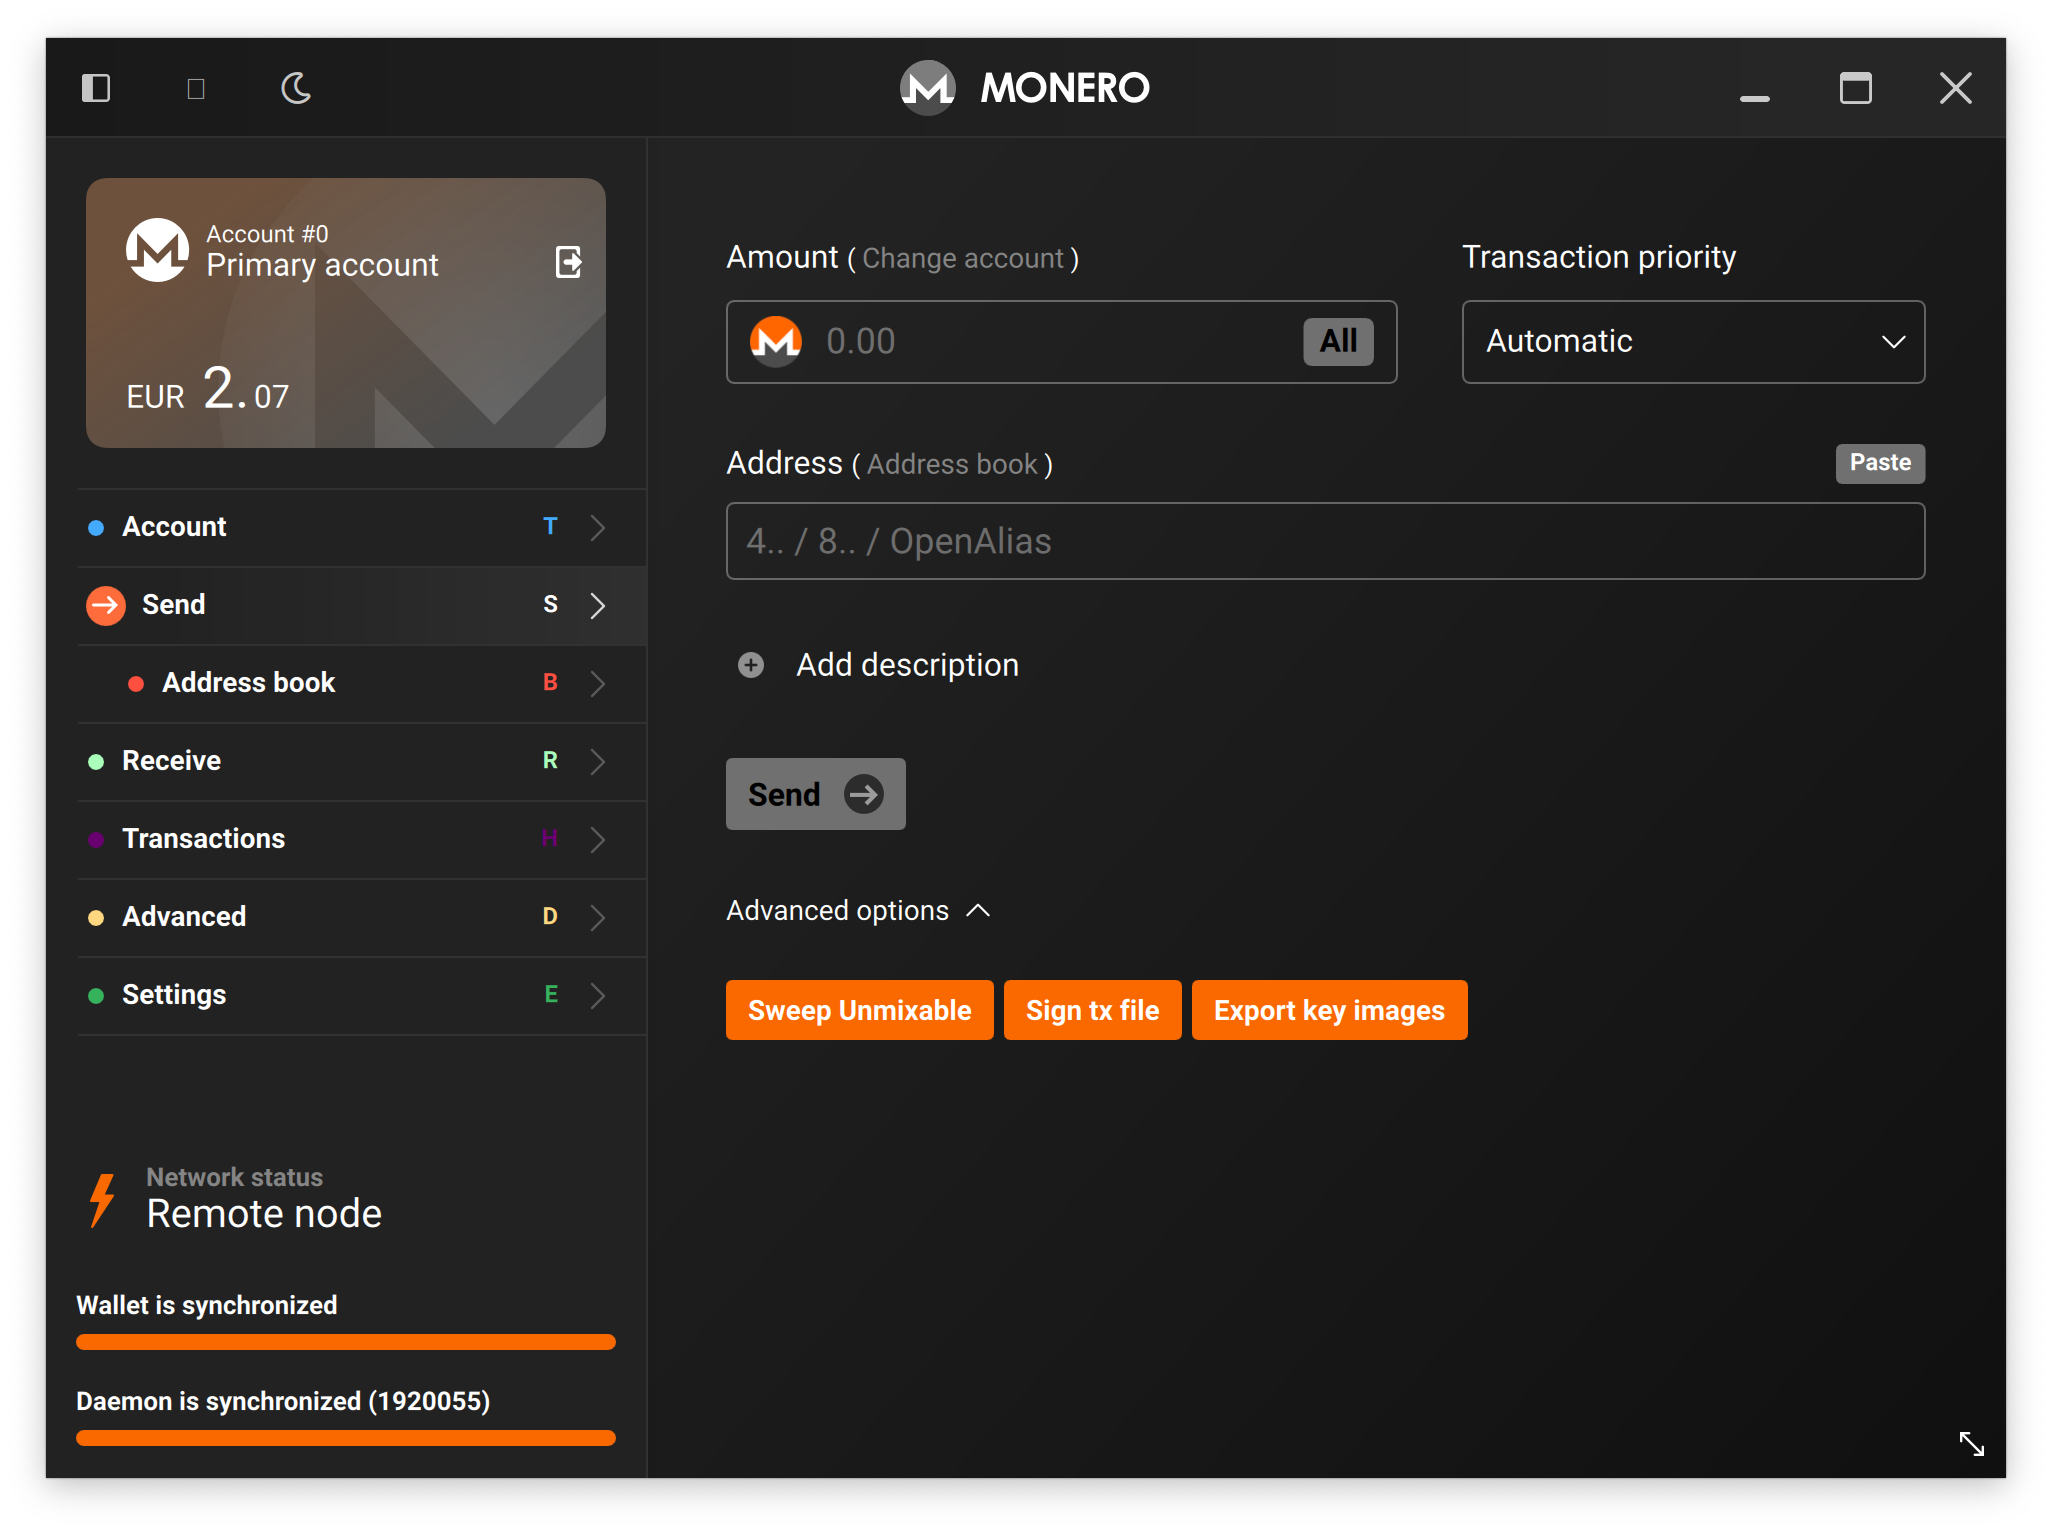Toggle the sidebar panel icon in title bar
This screenshot has width=2052, height=1532.
pos(96,88)
